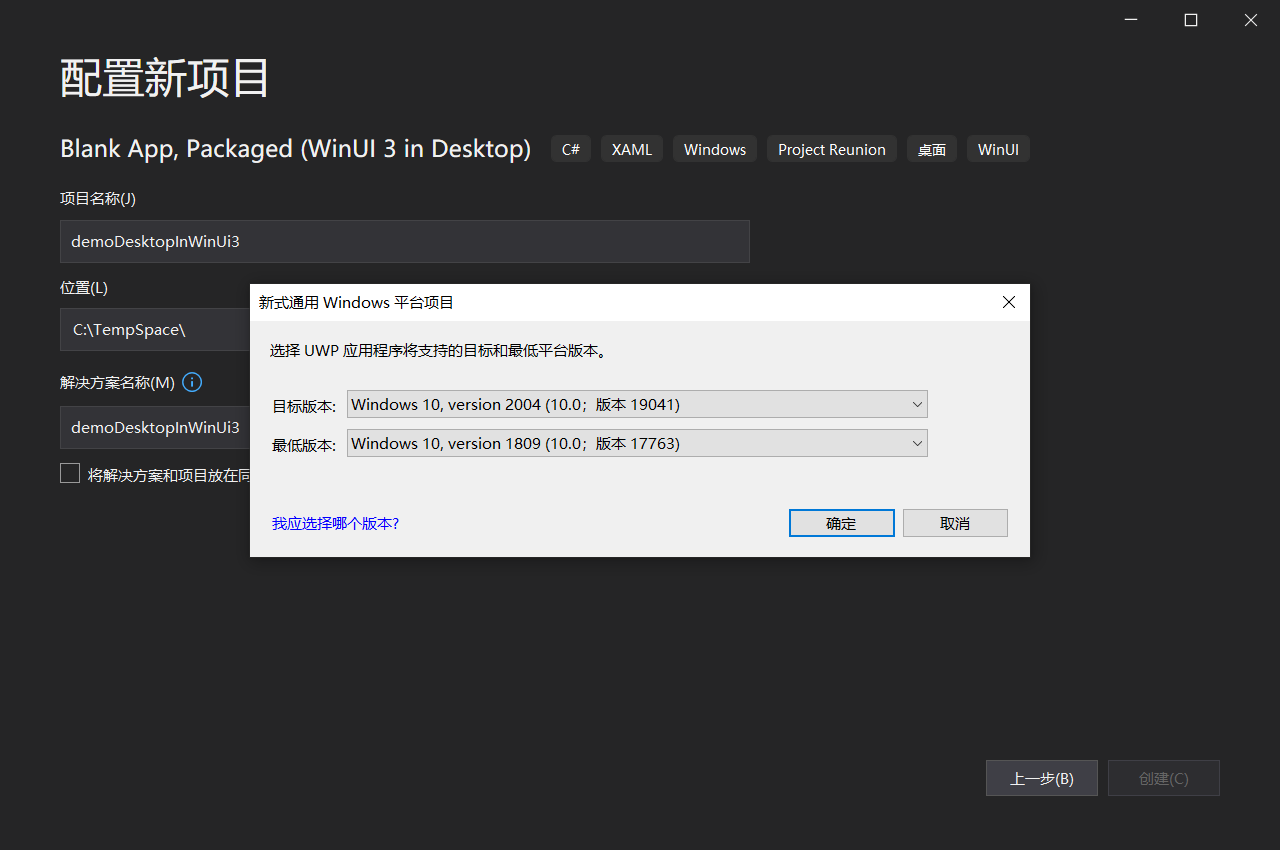Open the 目标版本 dropdown
1280x850 pixels.
[x=637, y=404]
